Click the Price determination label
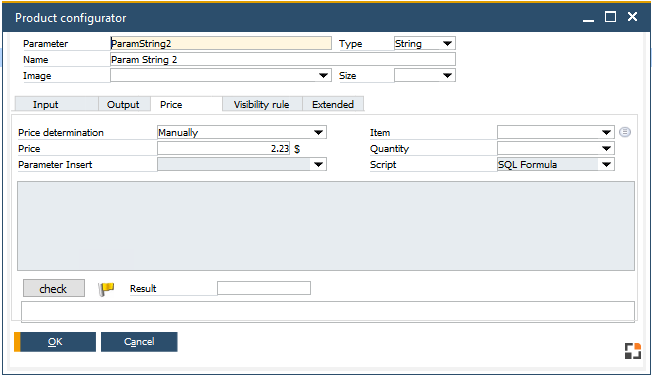The width and height of the screenshot is (652, 377). 61,133
